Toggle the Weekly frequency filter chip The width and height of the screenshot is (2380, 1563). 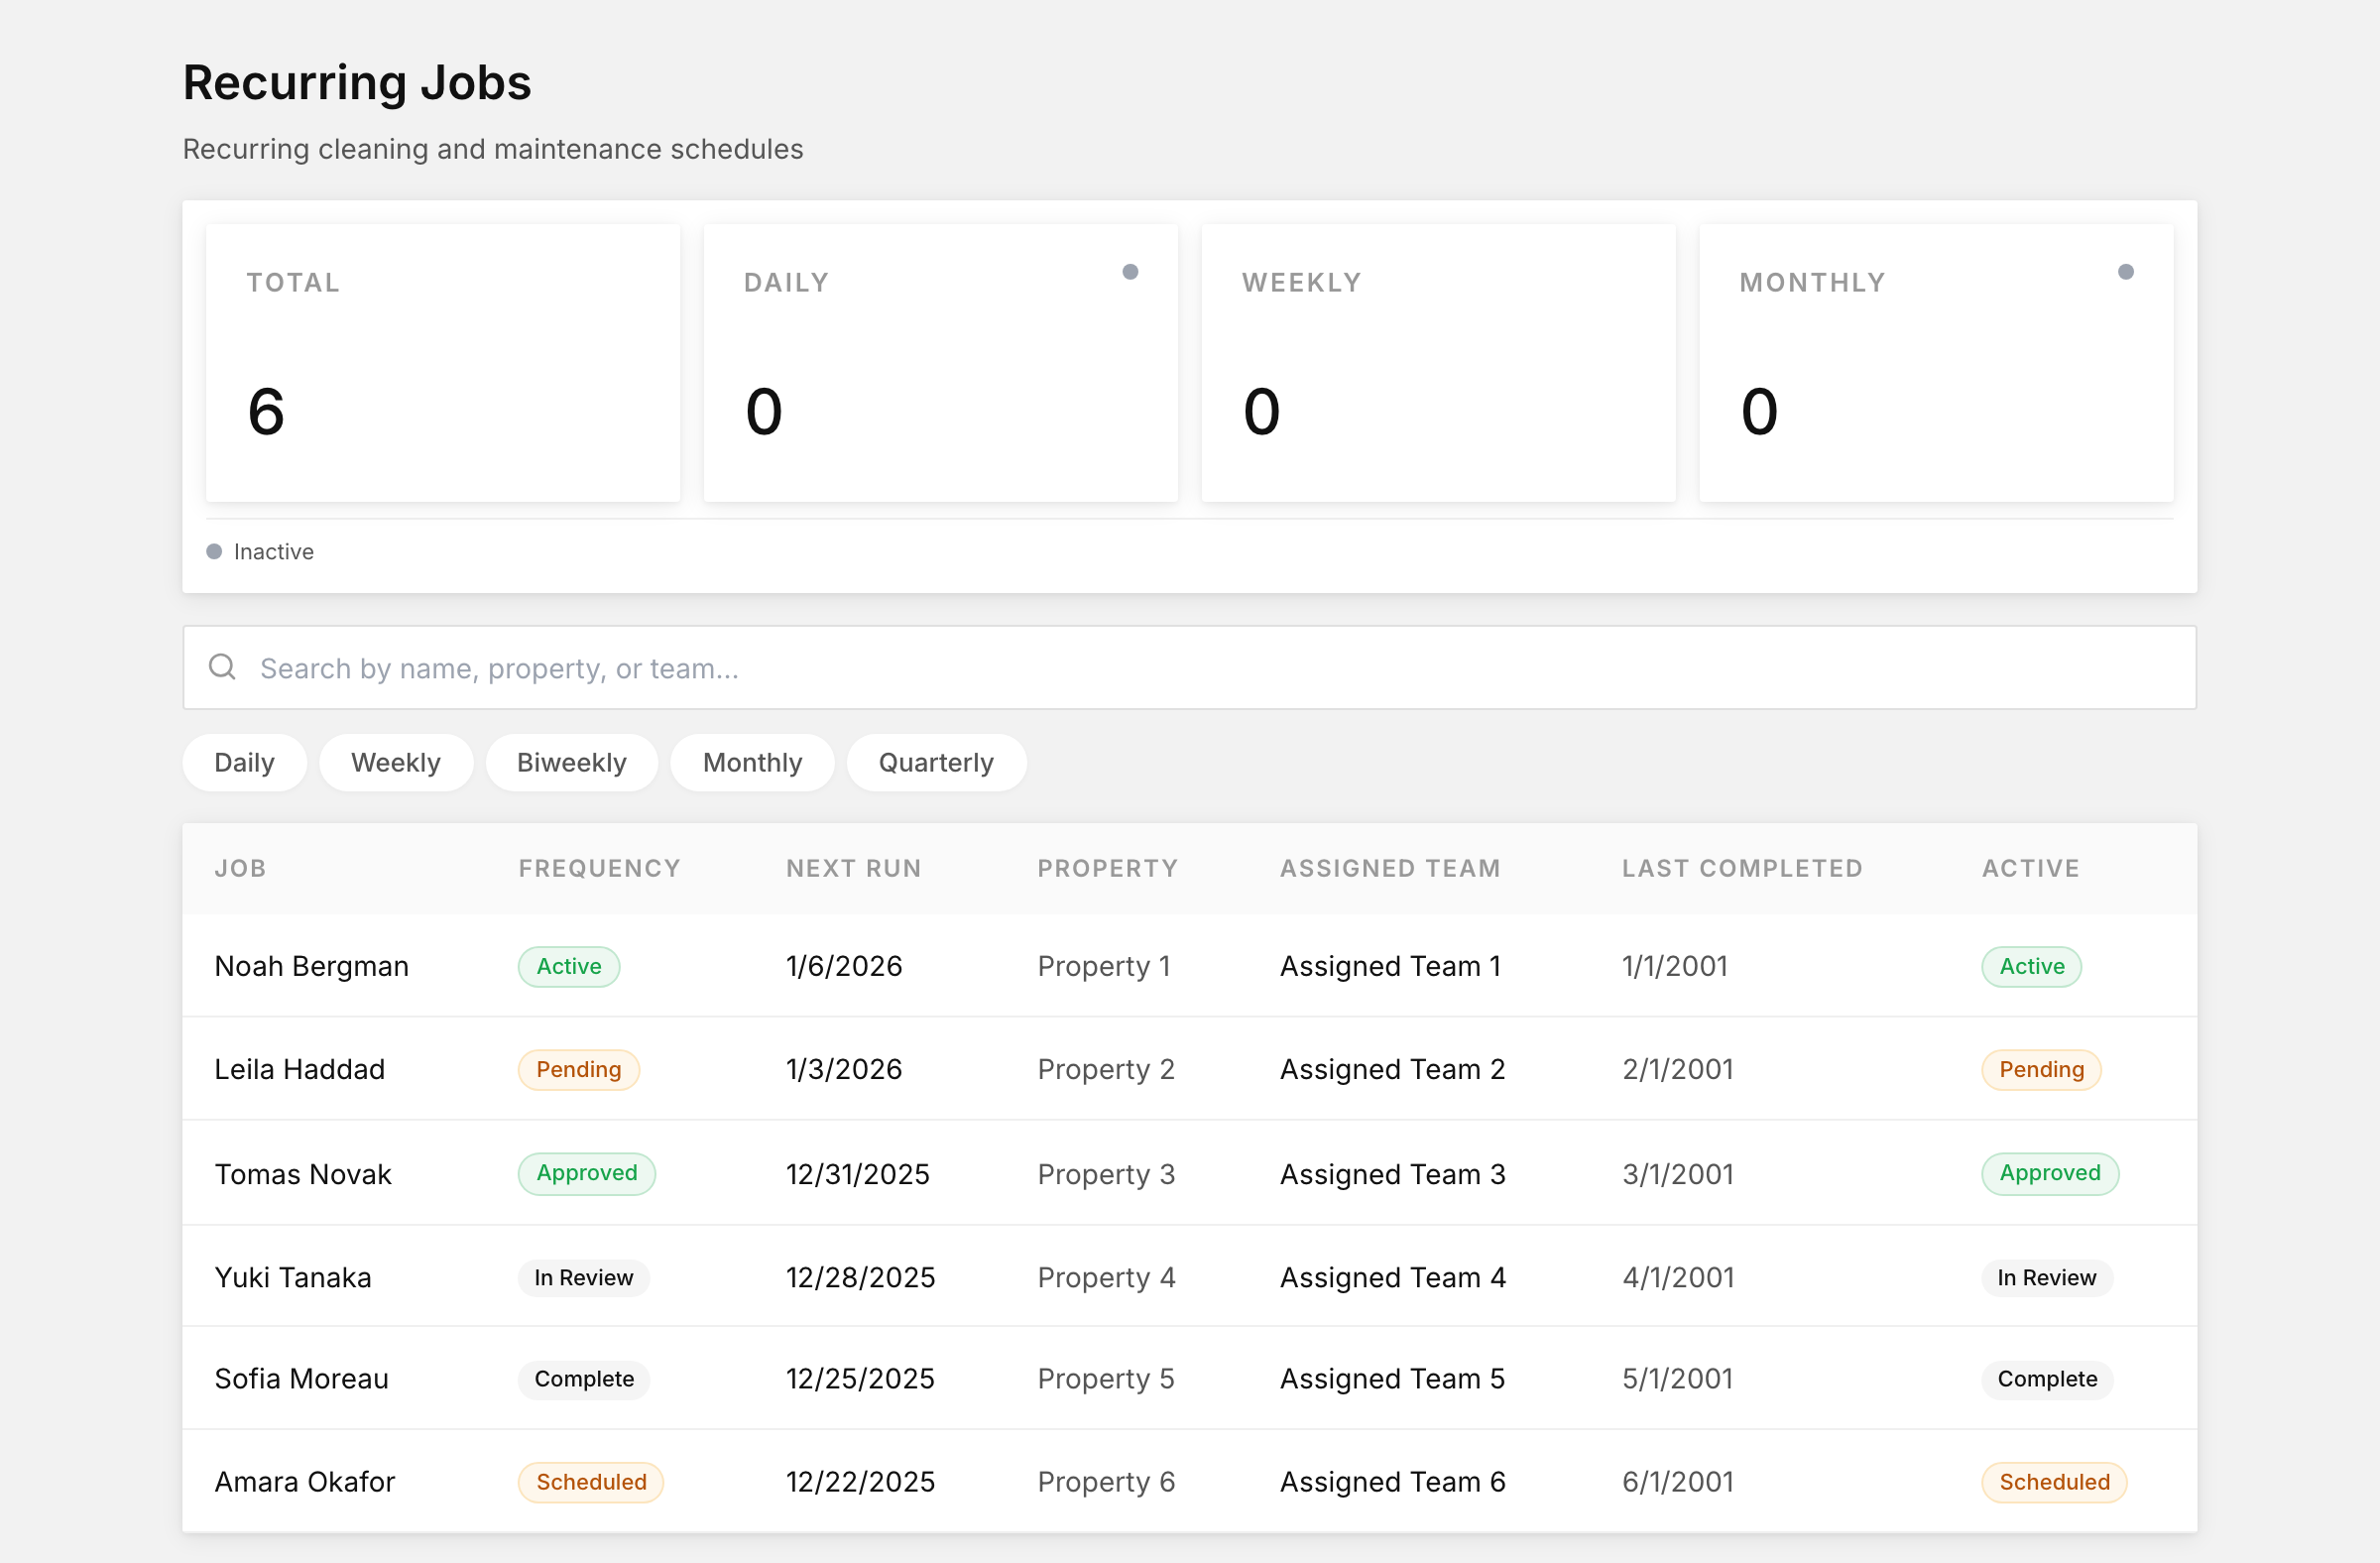coord(396,763)
